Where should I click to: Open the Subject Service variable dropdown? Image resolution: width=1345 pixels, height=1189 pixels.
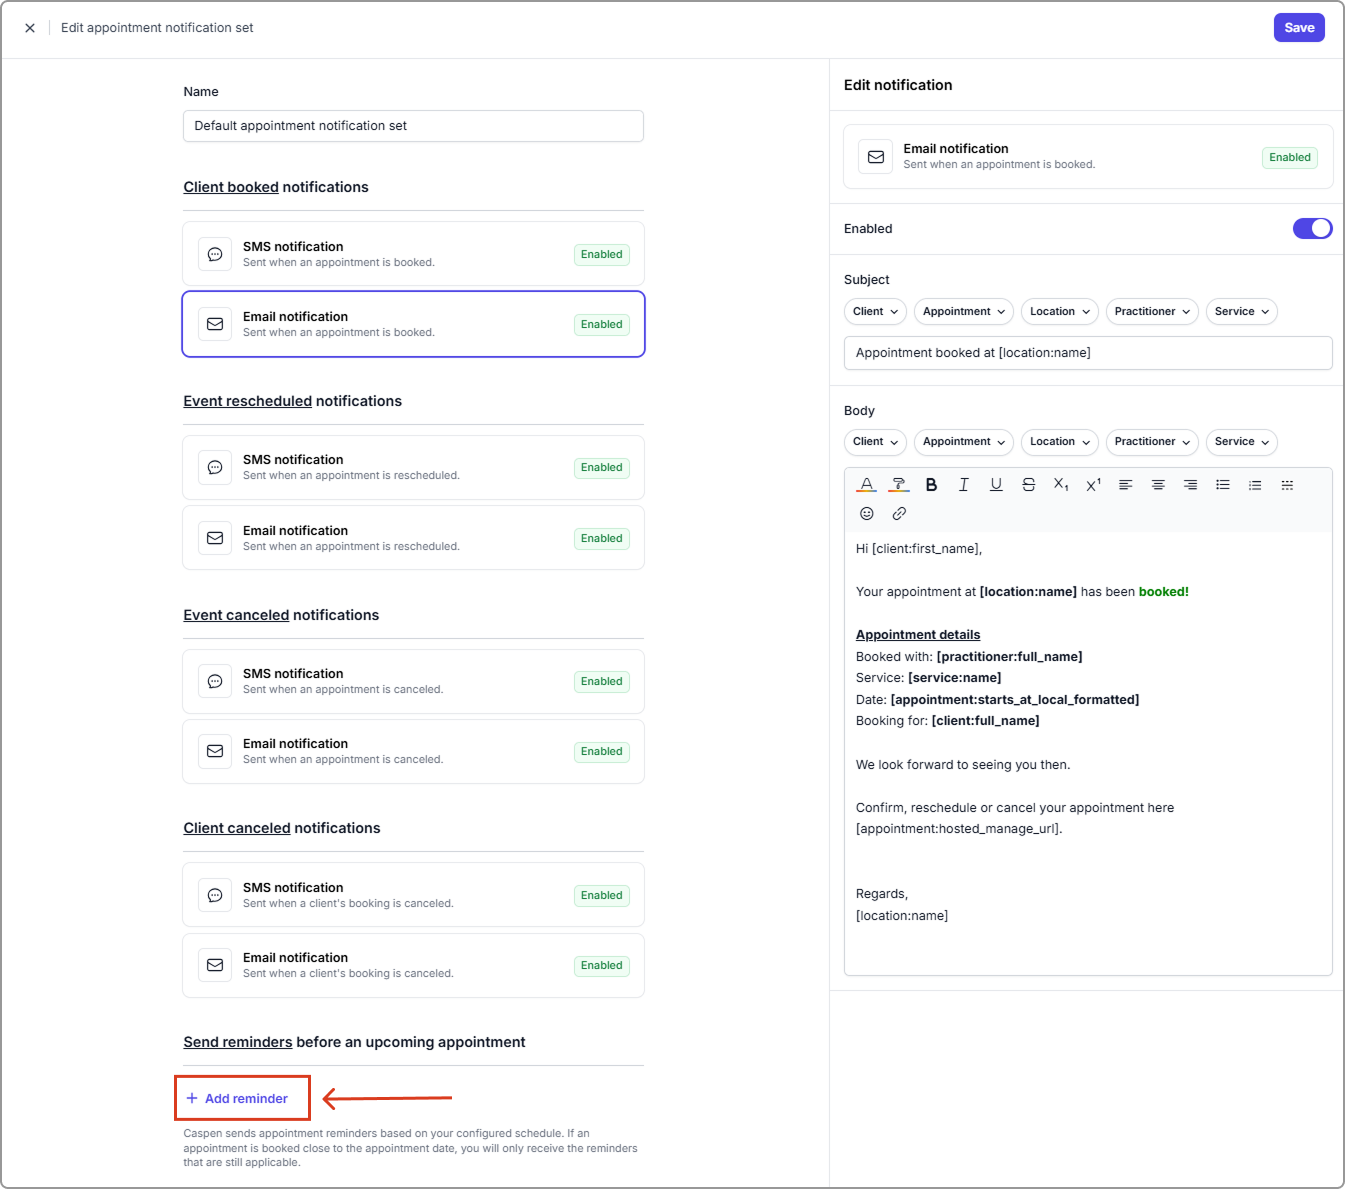[1241, 312]
